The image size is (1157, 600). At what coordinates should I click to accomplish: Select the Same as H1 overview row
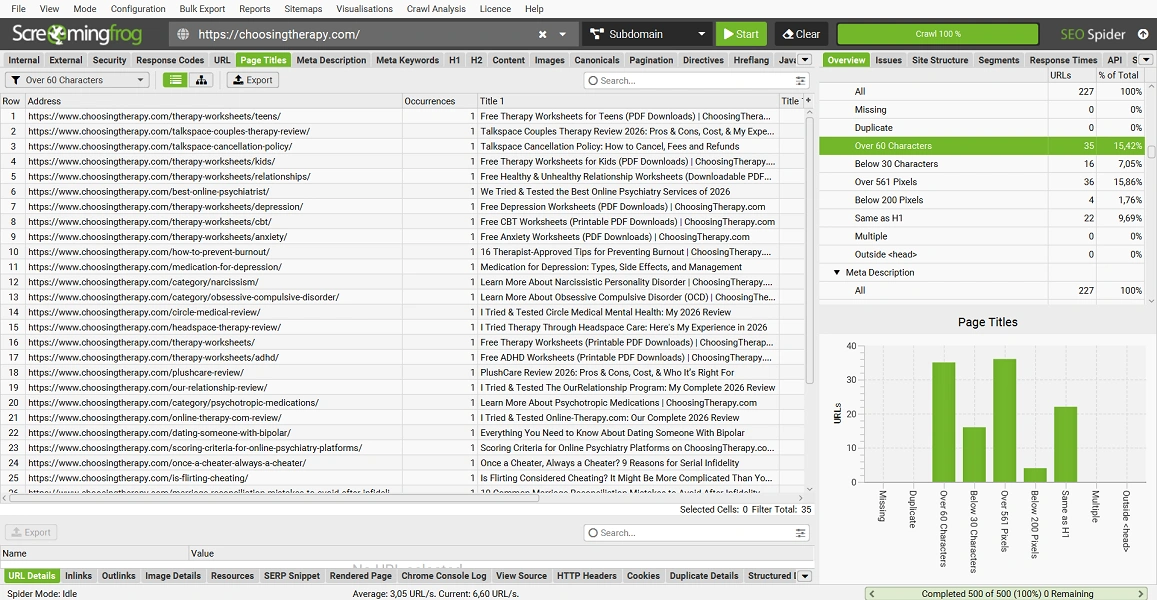tap(983, 218)
